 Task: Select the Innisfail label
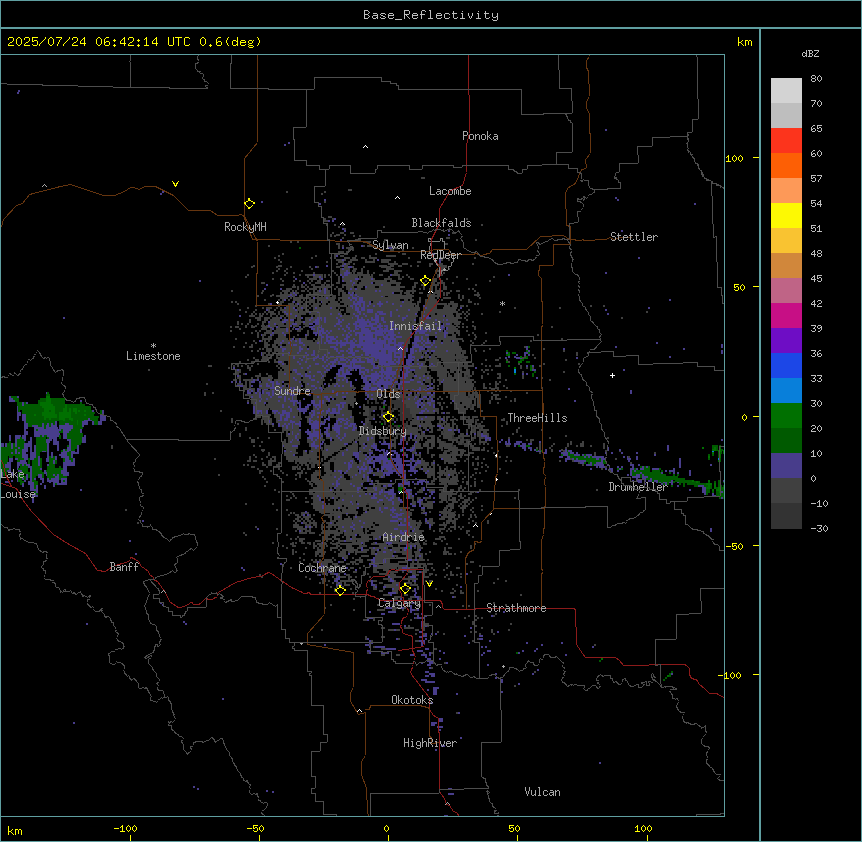(416, 326)
